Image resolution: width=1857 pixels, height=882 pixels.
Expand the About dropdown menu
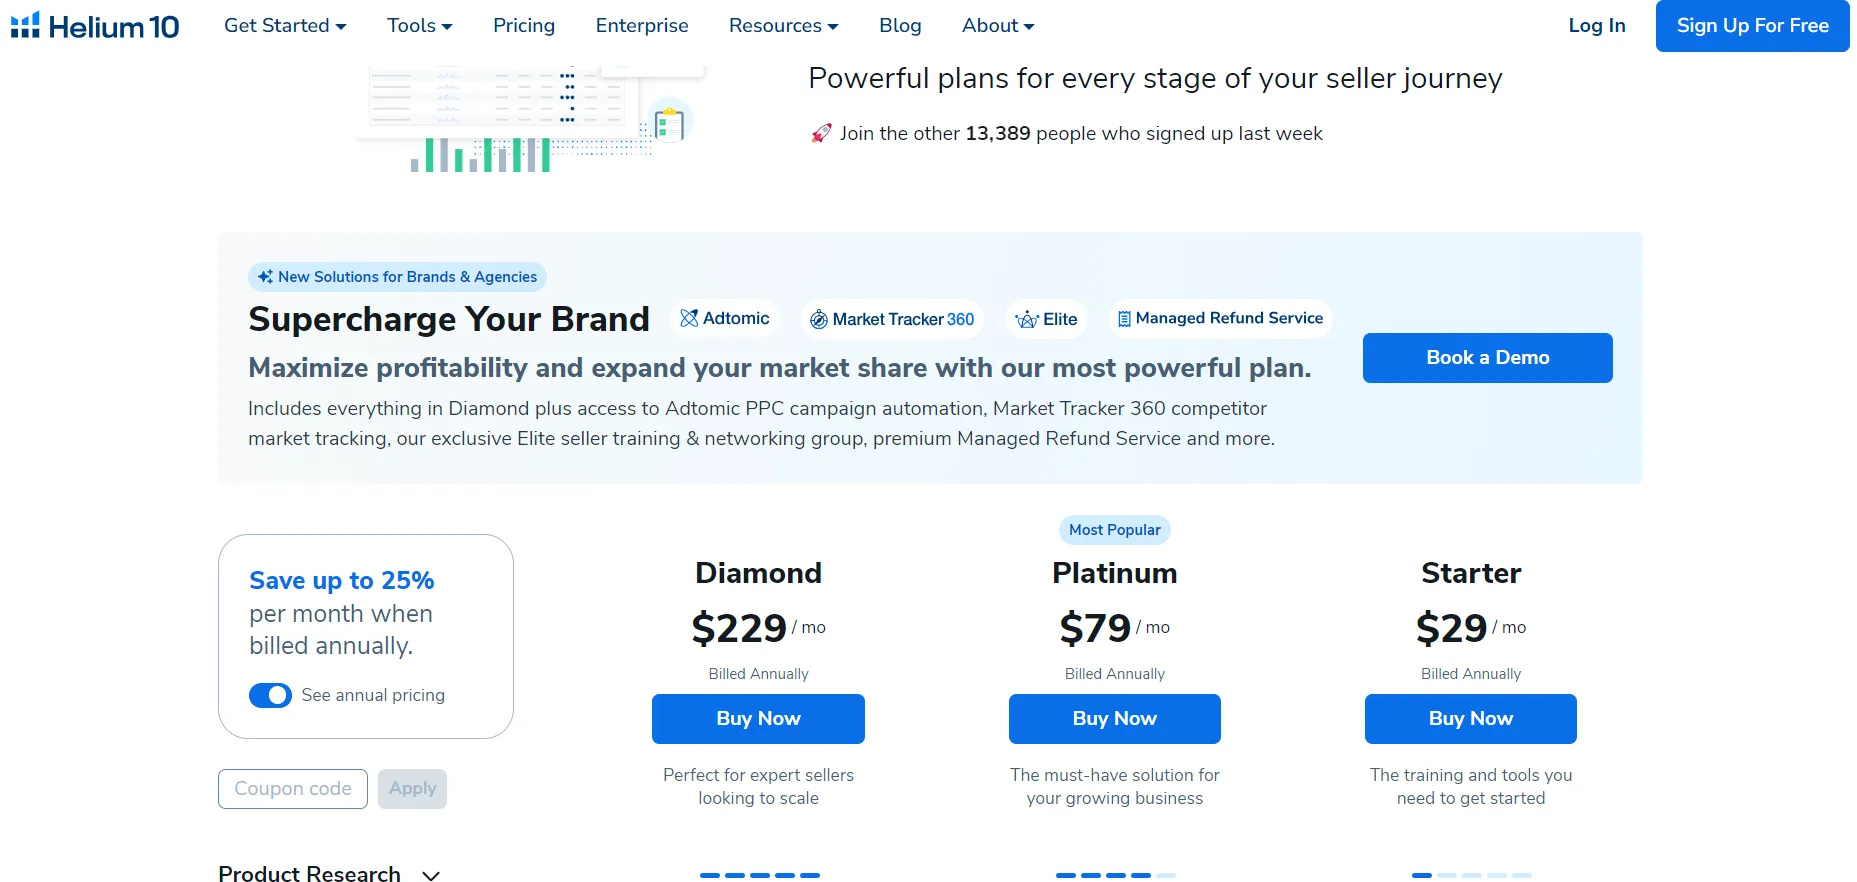(x=998, y=26)
